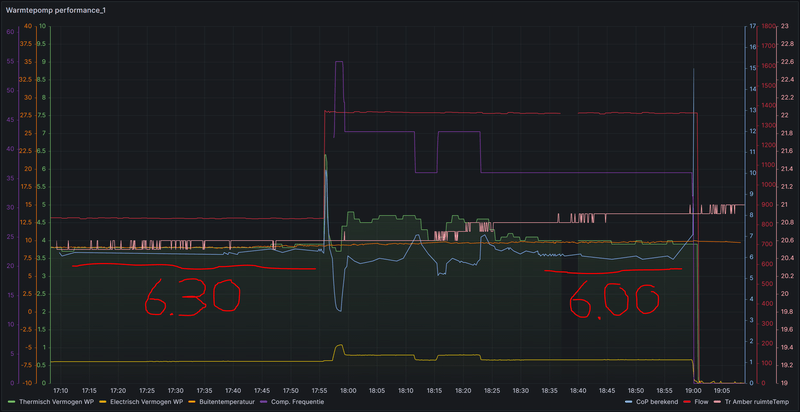The image size is (800, 412).
Task: Toggle the Electrisch Vermogen WP legend series
Action: [x=146, y=402]
